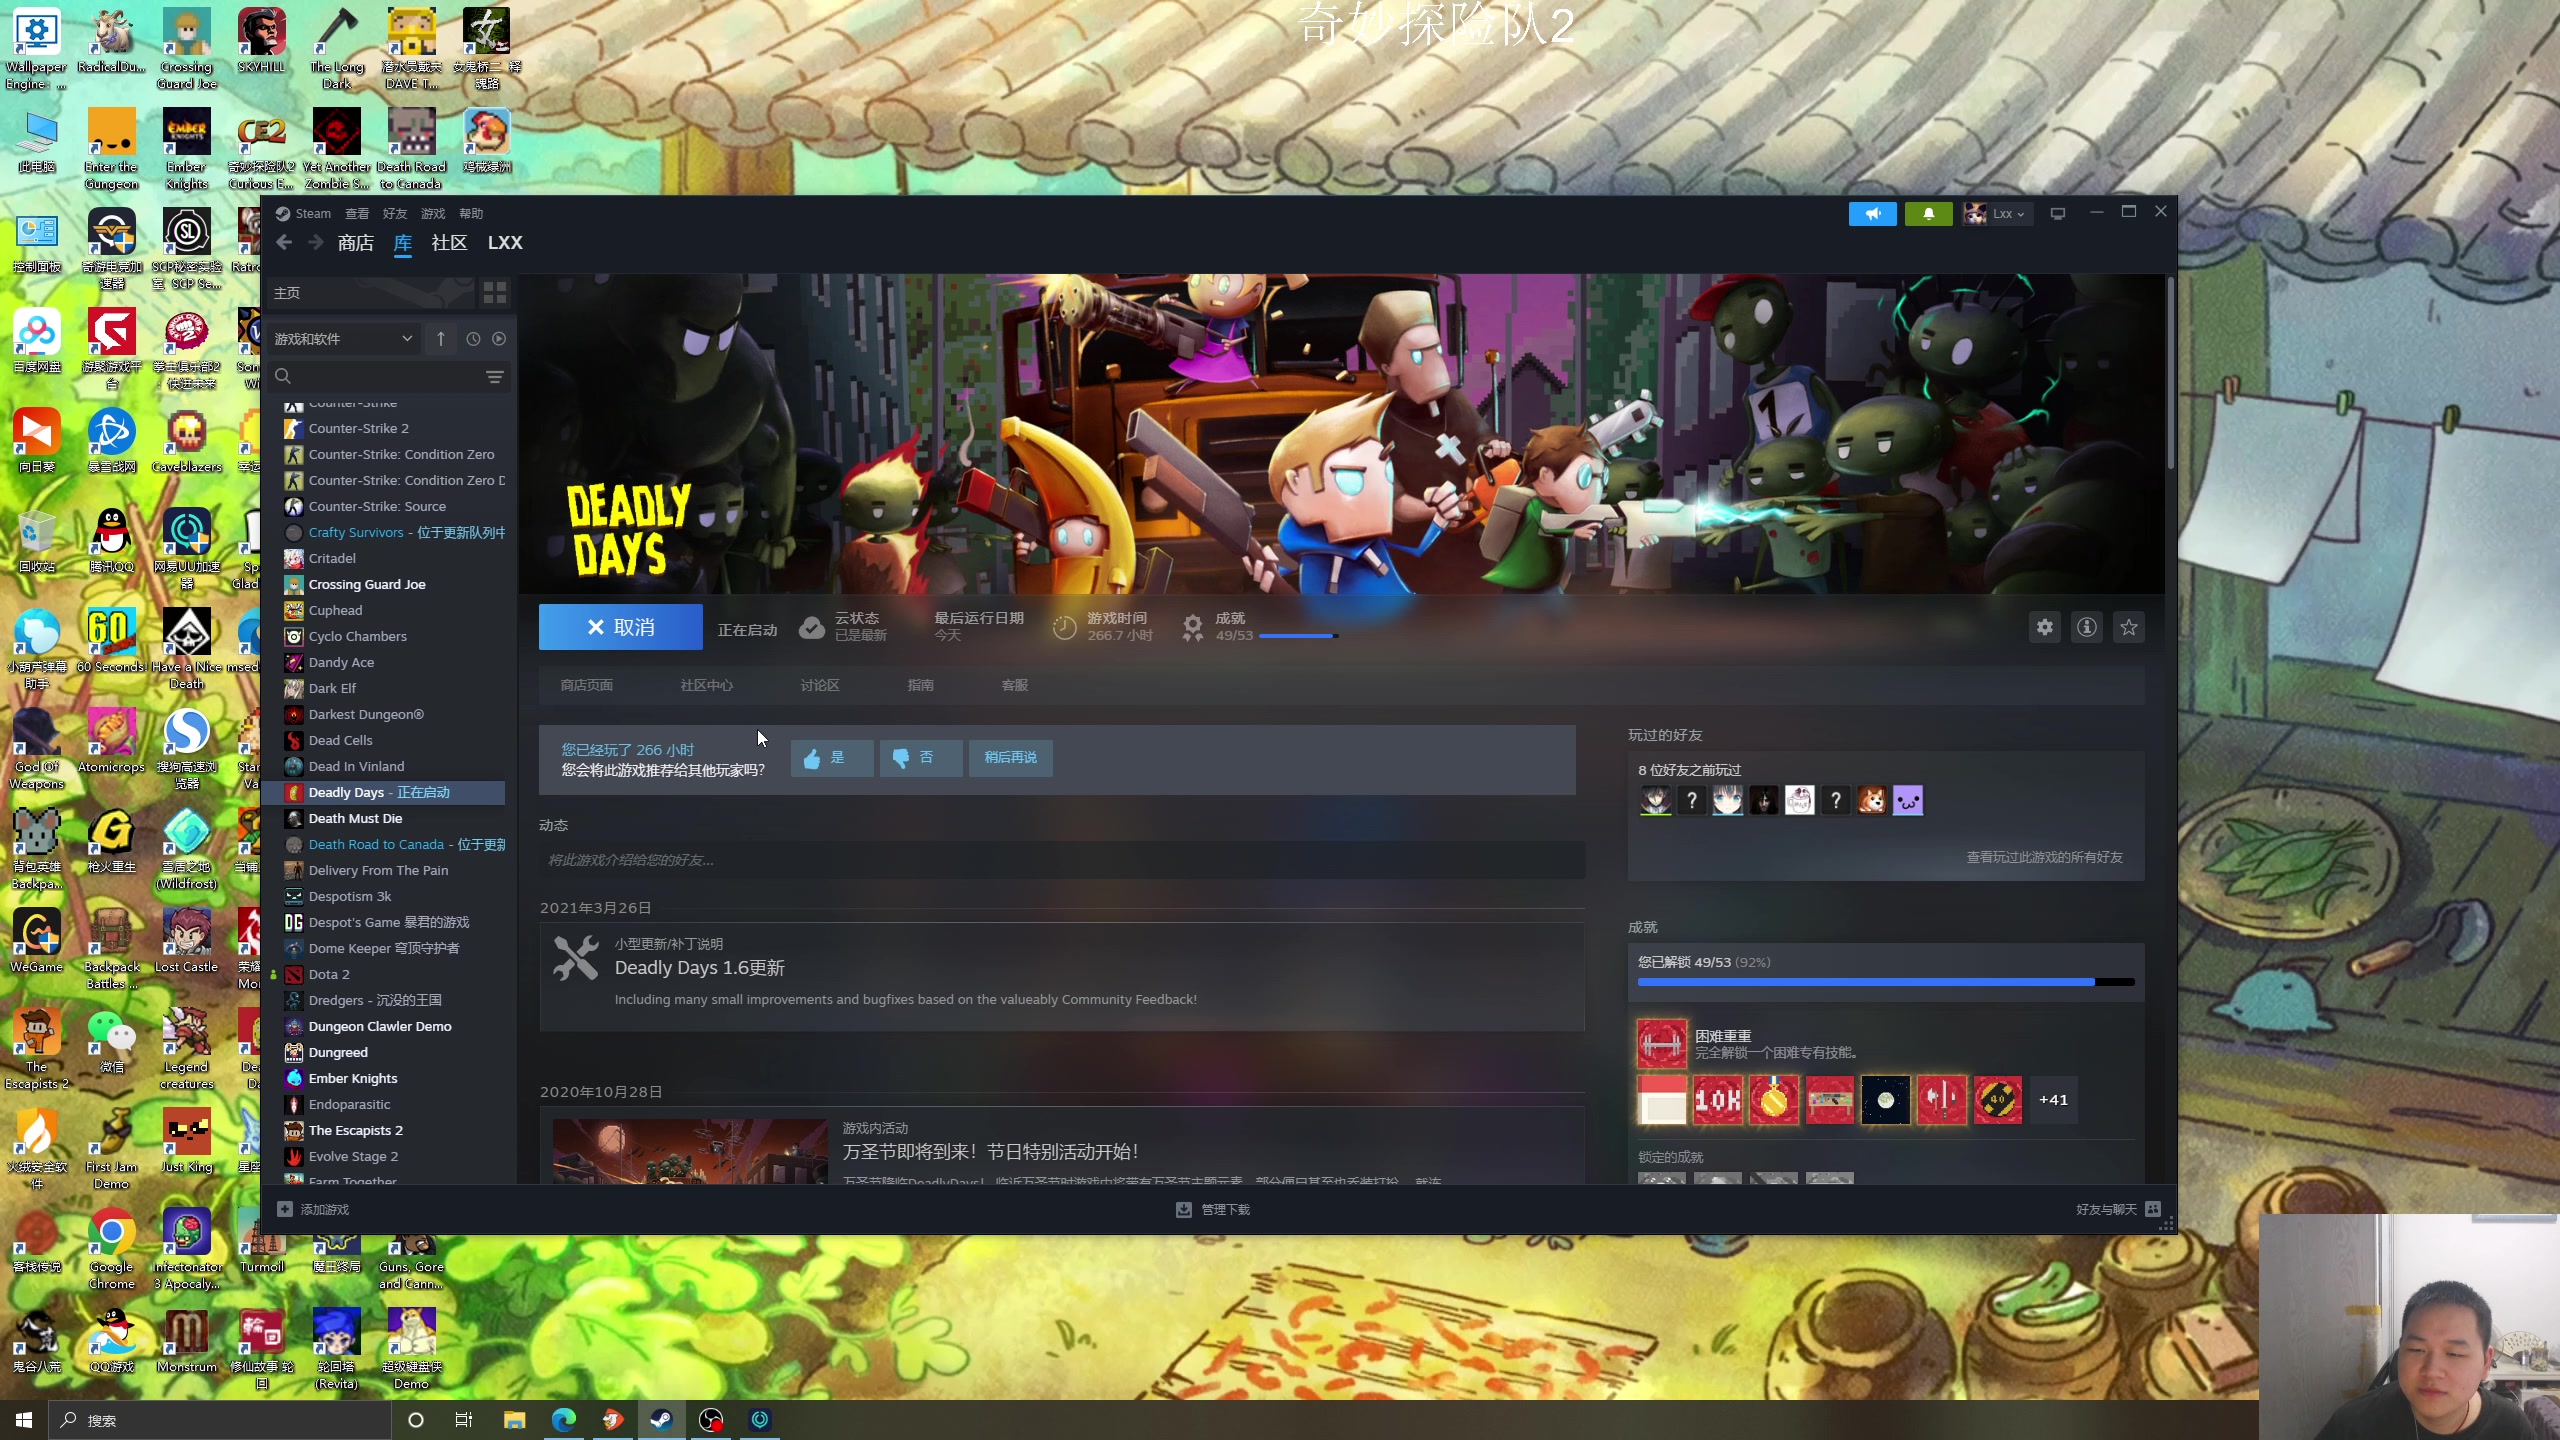Switch to Big Picture mode icon
This screenshot has height=1440, width=2560.
click(2058, 213)
